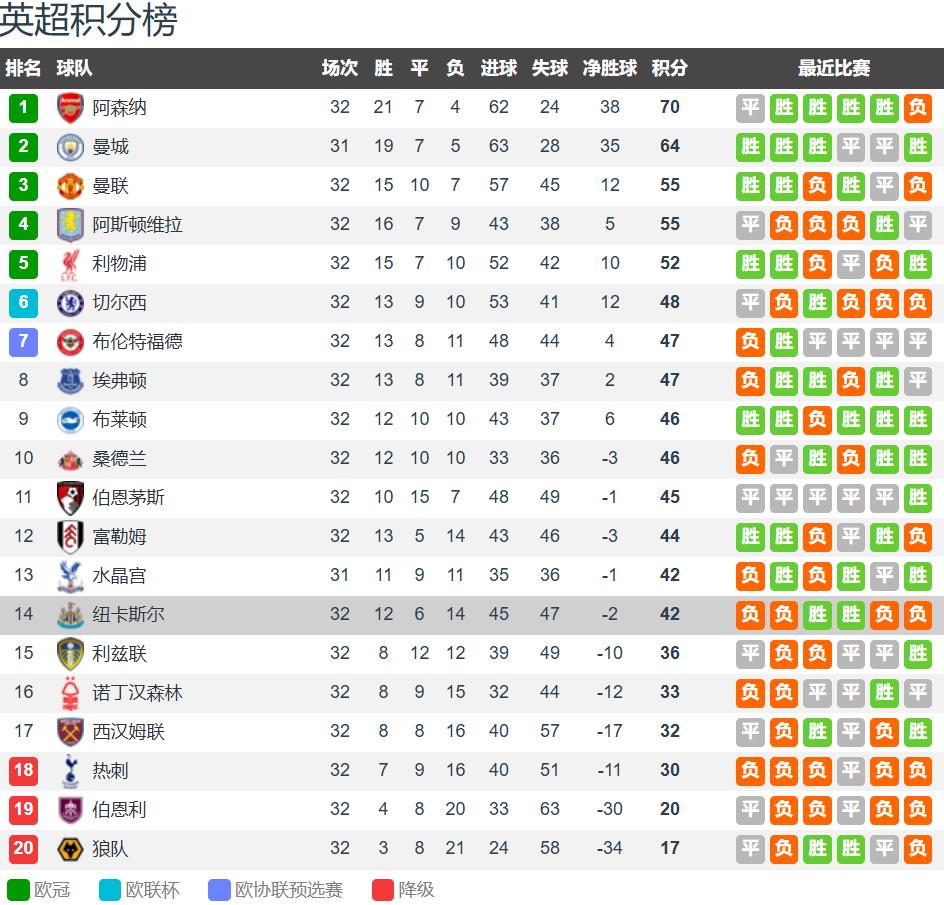Click the Brighton (布莱顿) club logo
944x905 pixels.
click(x=70, y=419)
